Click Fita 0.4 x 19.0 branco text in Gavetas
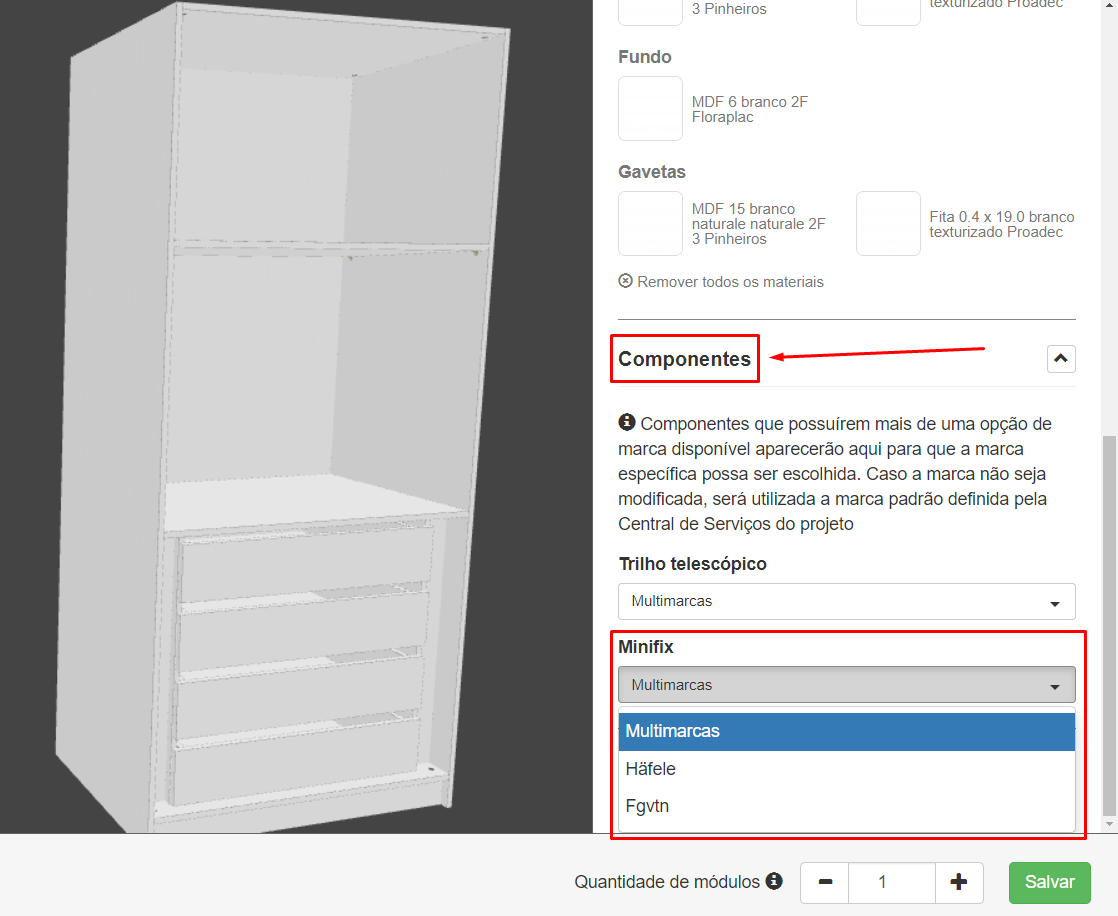This screenshot has width=1118, height=916. (1001, 224)
